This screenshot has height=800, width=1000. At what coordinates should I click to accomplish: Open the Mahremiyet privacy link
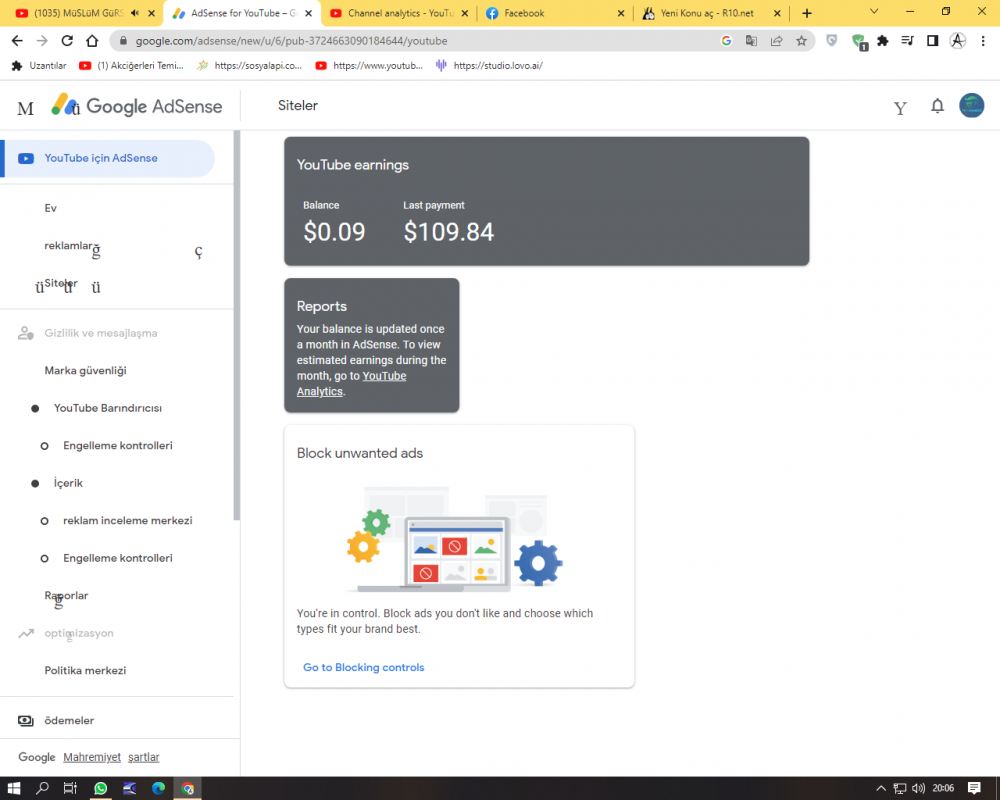point(92,757)
